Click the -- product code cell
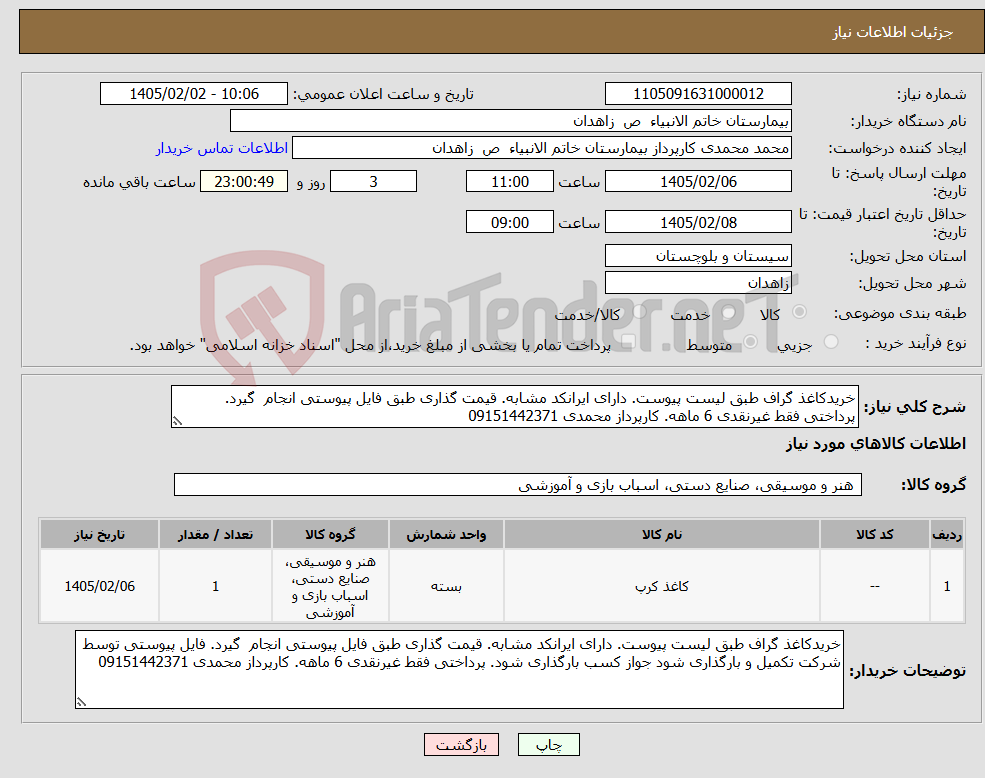The height and width of the screenshot is (778, 985). tap(874, 586)
